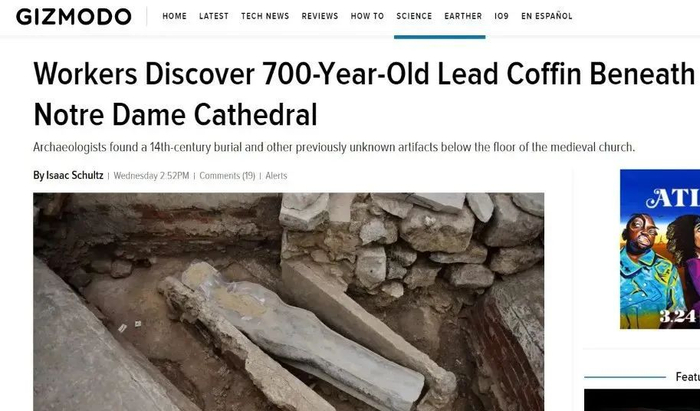Switch to the Science section
This screenshot has height=411, width=700.
(414, 16)
